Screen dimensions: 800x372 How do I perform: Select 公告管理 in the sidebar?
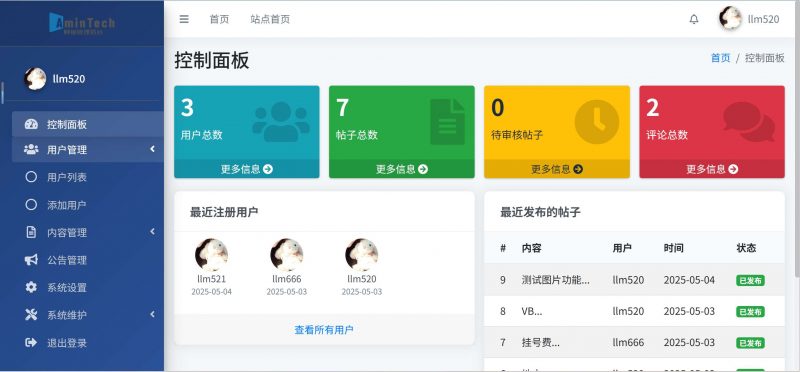[67, 260]
